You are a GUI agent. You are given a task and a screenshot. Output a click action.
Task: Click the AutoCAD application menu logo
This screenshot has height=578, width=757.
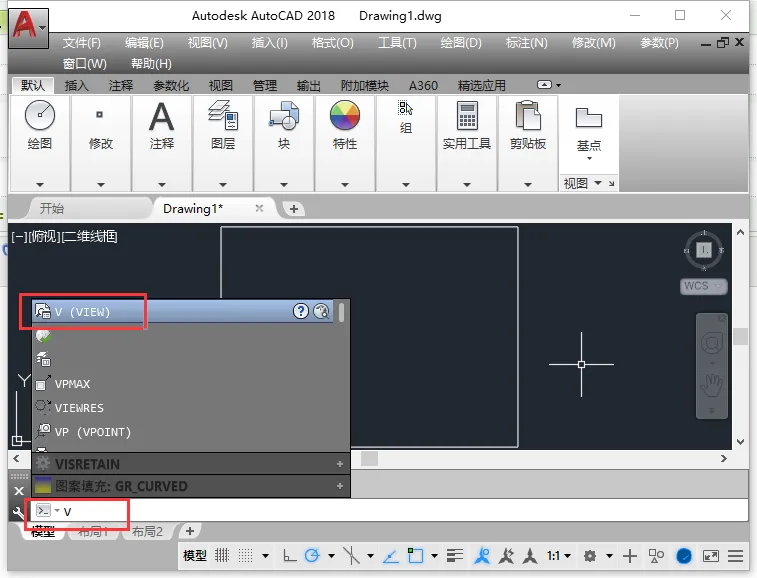(28, 28)
